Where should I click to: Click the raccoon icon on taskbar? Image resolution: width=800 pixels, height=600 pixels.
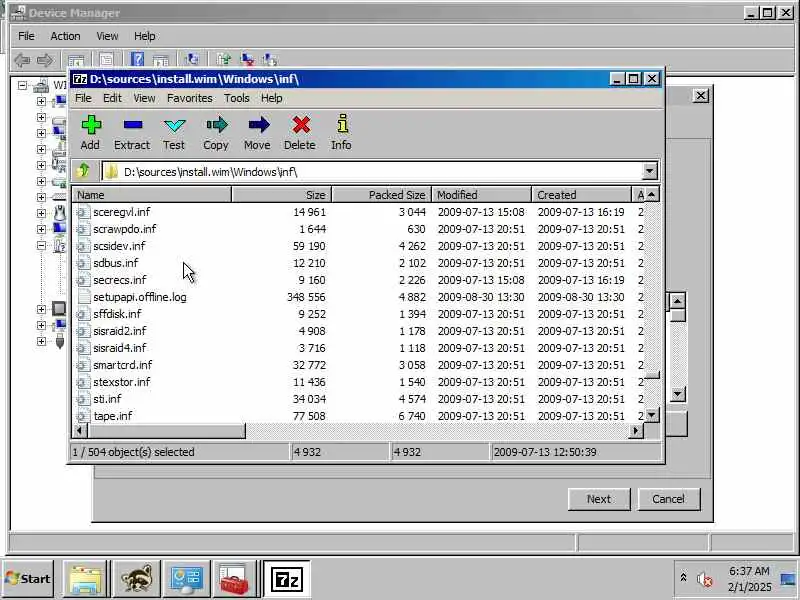(x=136, y=580)
